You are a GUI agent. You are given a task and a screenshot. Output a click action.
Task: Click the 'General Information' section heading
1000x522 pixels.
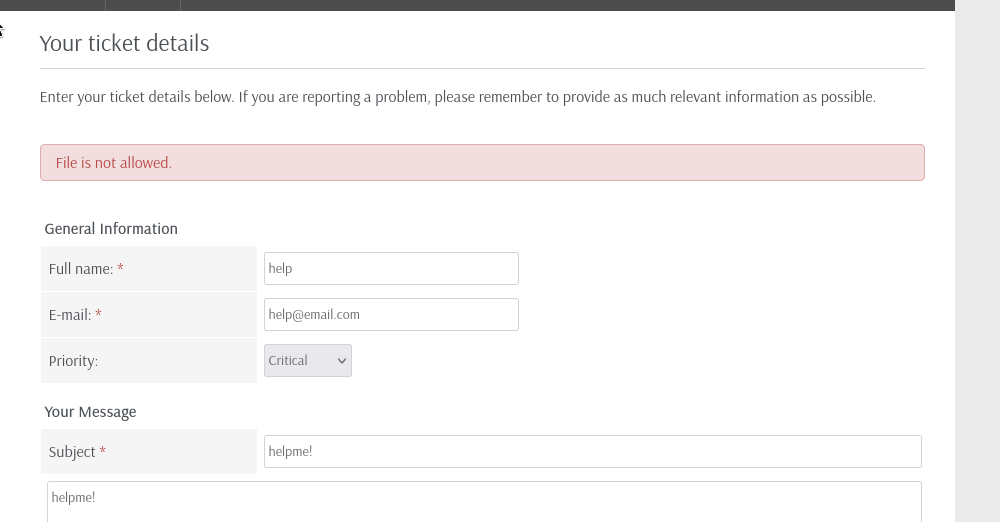[111, 229]
